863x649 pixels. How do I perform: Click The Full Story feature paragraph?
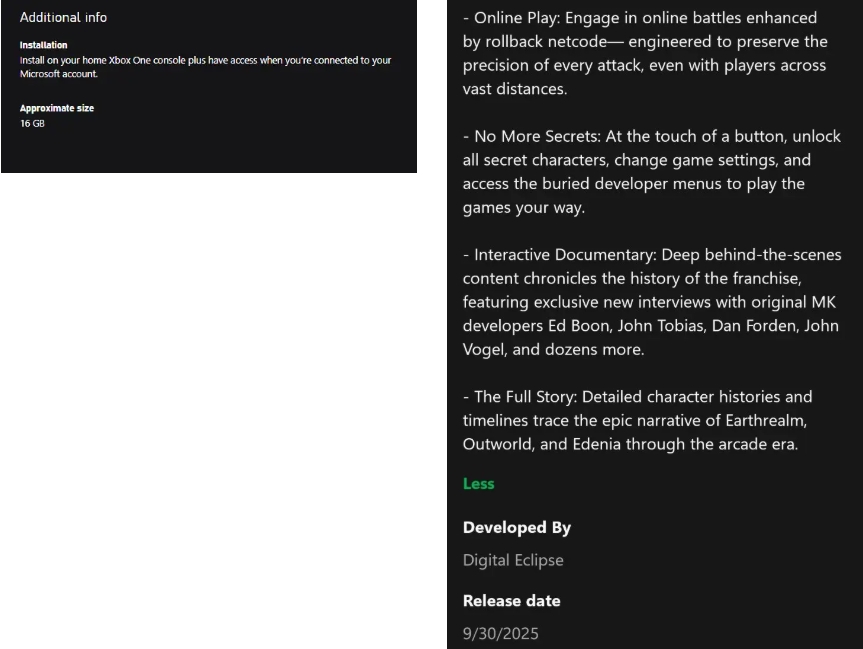pos(637,420)
